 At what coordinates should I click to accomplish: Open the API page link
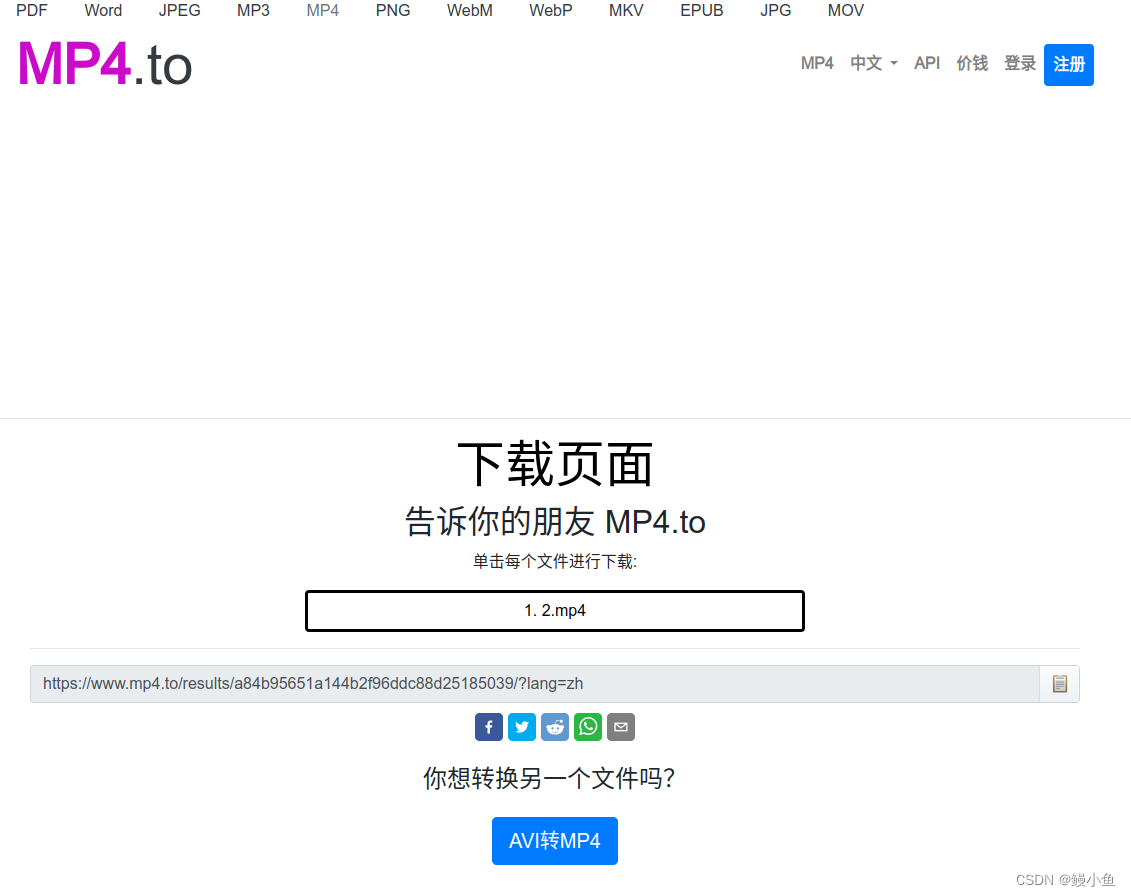[x=927, y=63]
